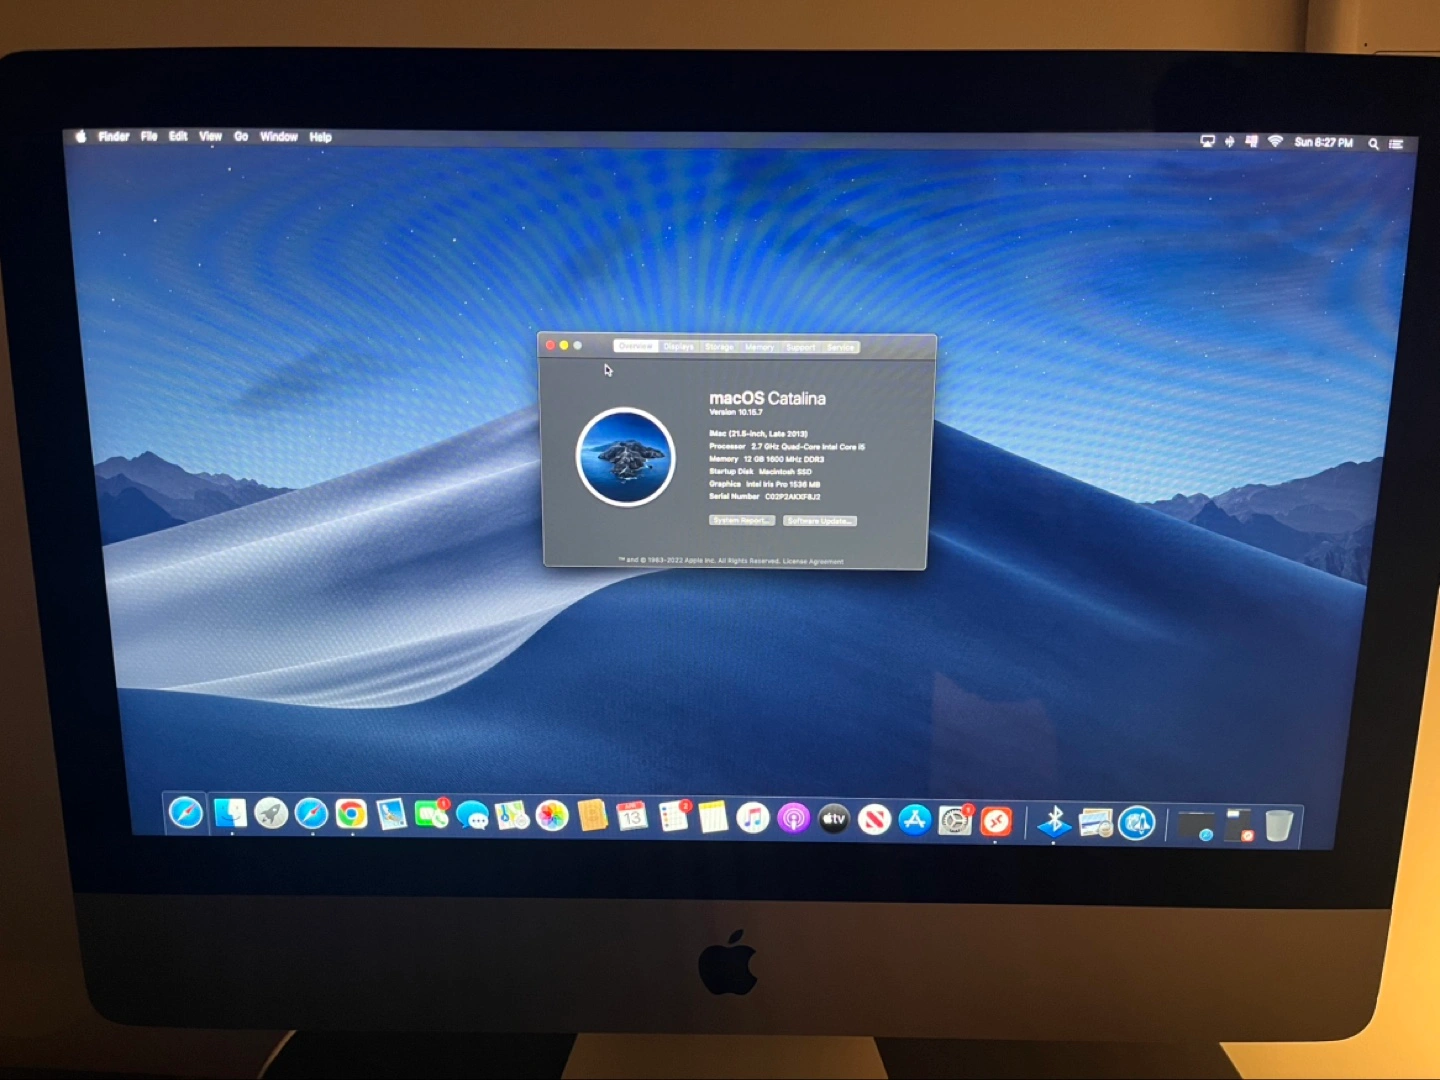Click the Launchpad rocket icon

coord(271,814)
